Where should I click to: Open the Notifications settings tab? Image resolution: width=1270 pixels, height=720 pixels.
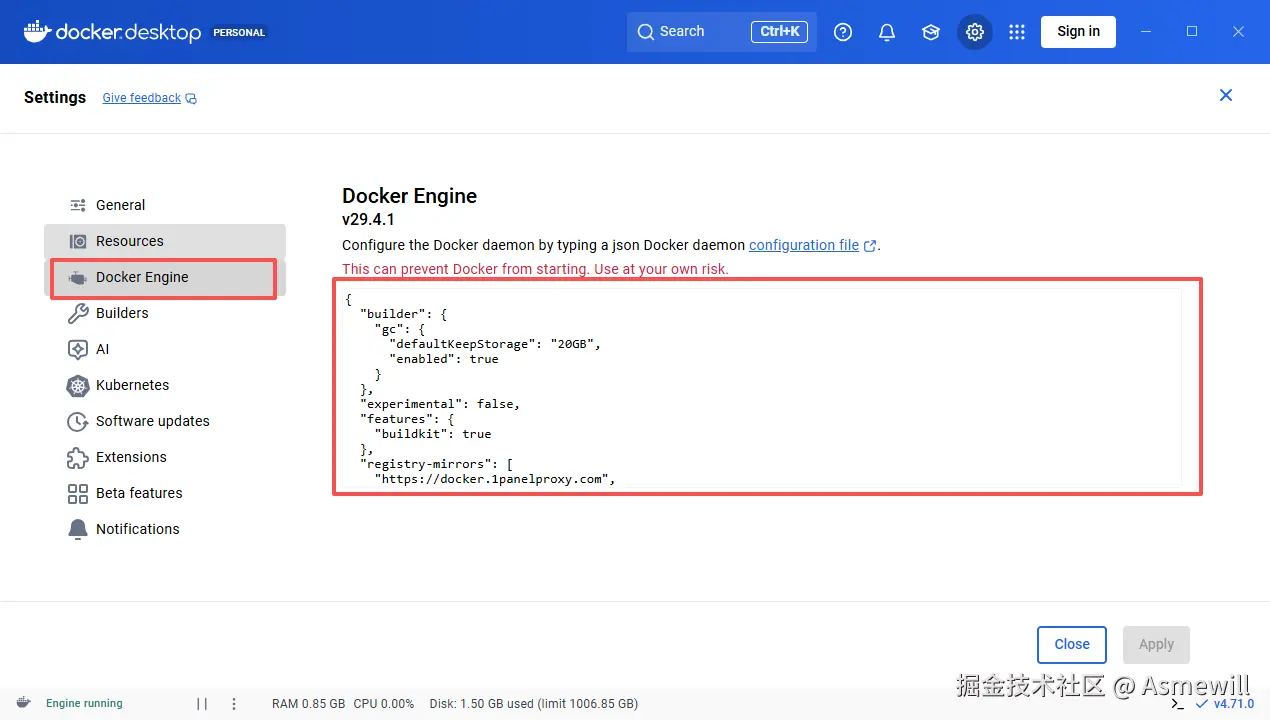coord(165,529)
